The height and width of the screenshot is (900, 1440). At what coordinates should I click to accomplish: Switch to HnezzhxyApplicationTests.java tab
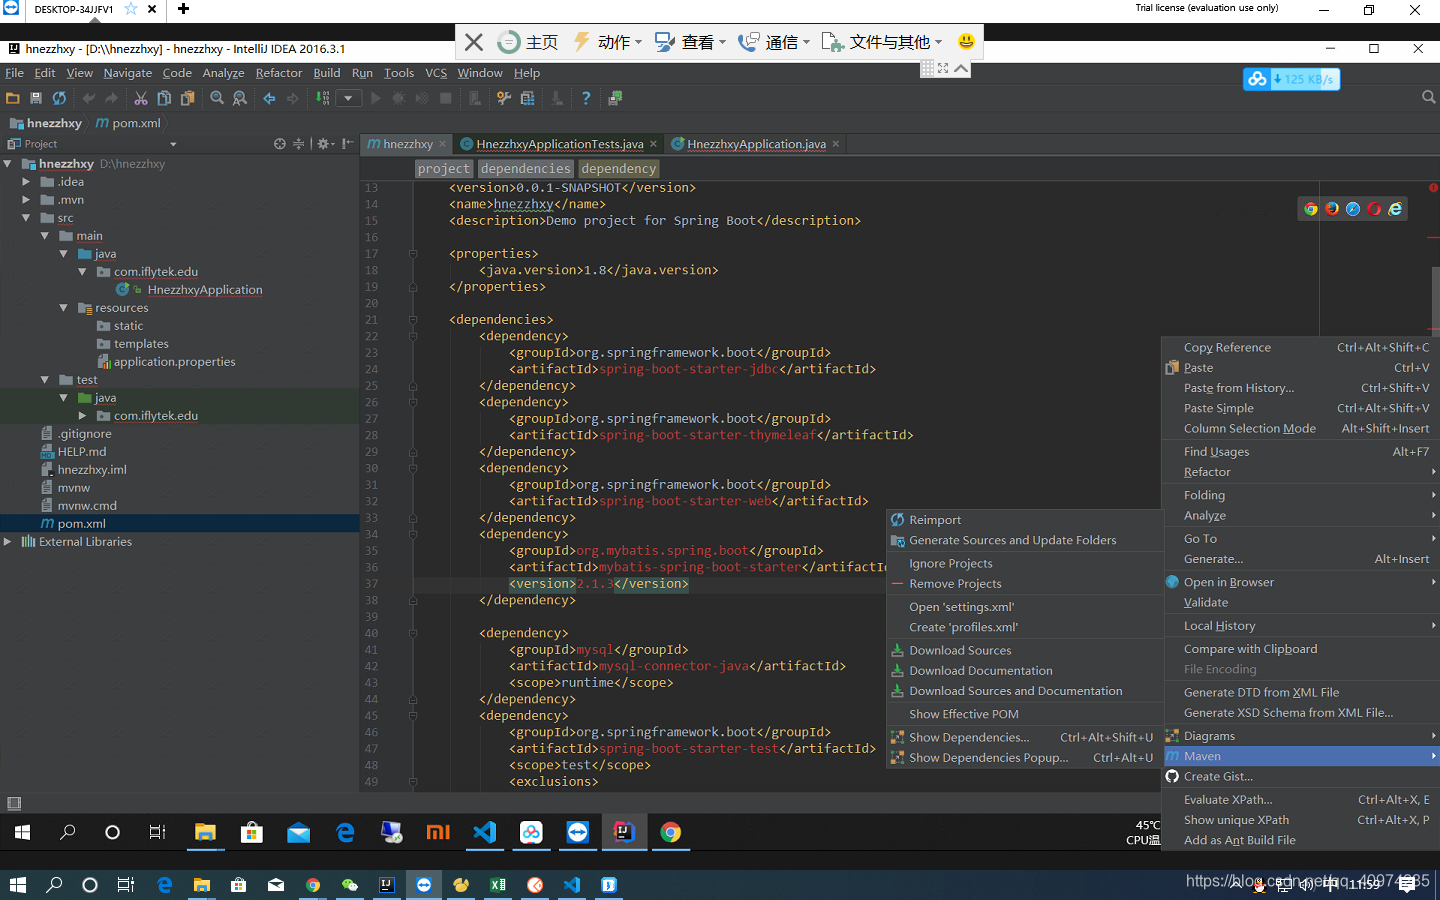(559, 144)
